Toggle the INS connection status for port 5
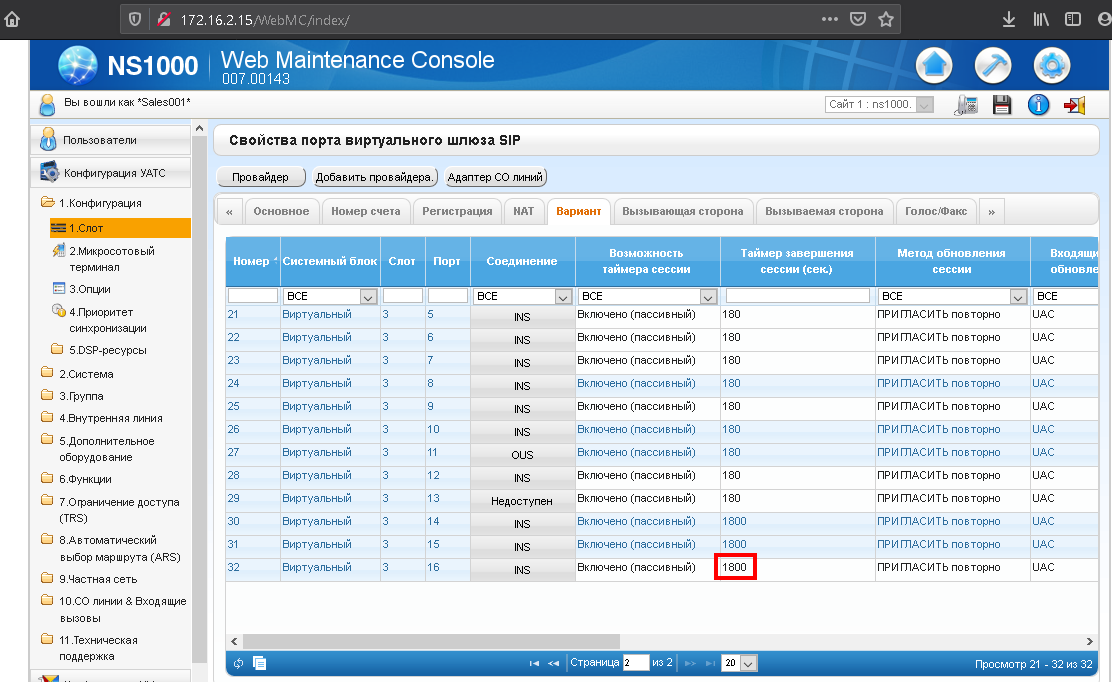 [x=522, y=317]
